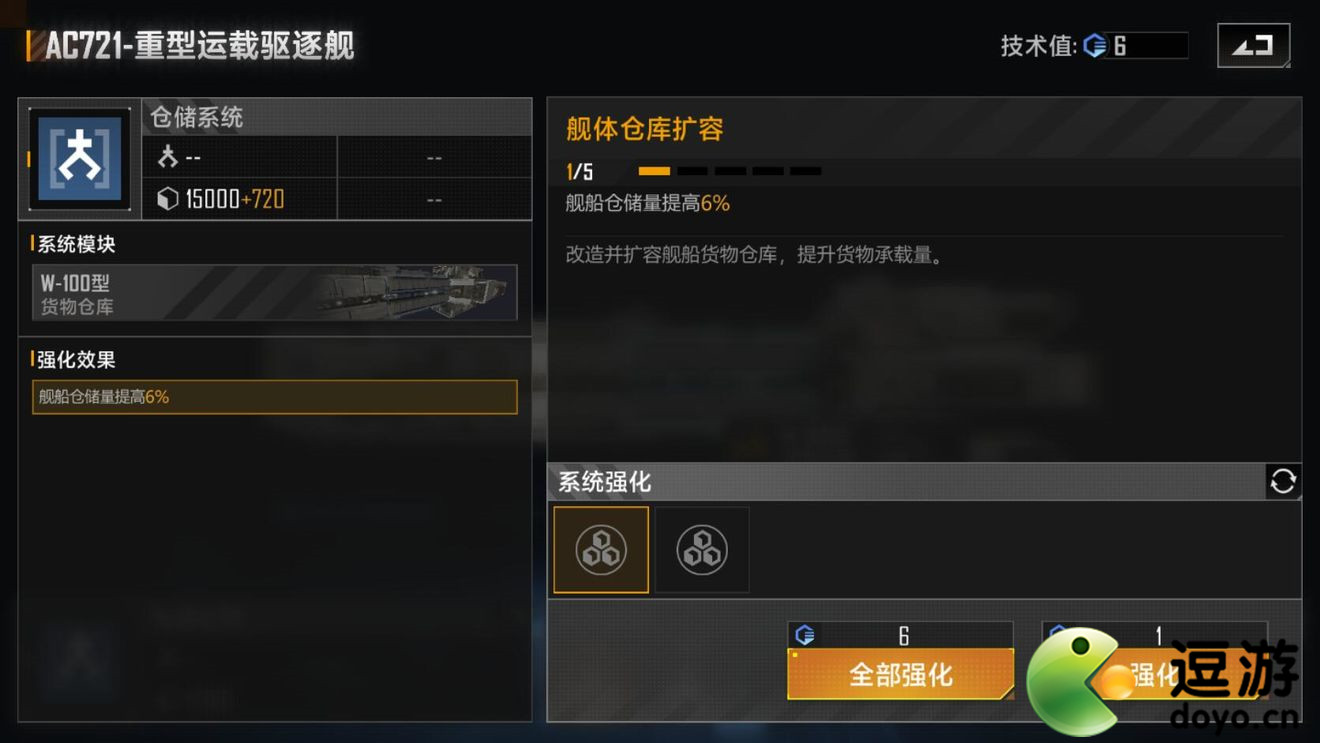Select the 舰船仓储量提高6% enhancement effect row

[275, 397]
